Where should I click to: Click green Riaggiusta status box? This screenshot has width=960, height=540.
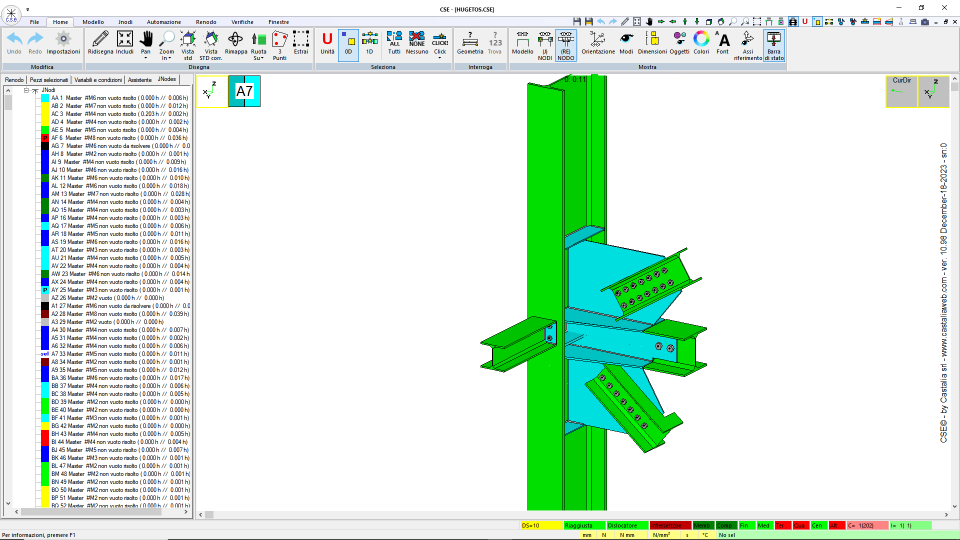(x=584, y=525)
